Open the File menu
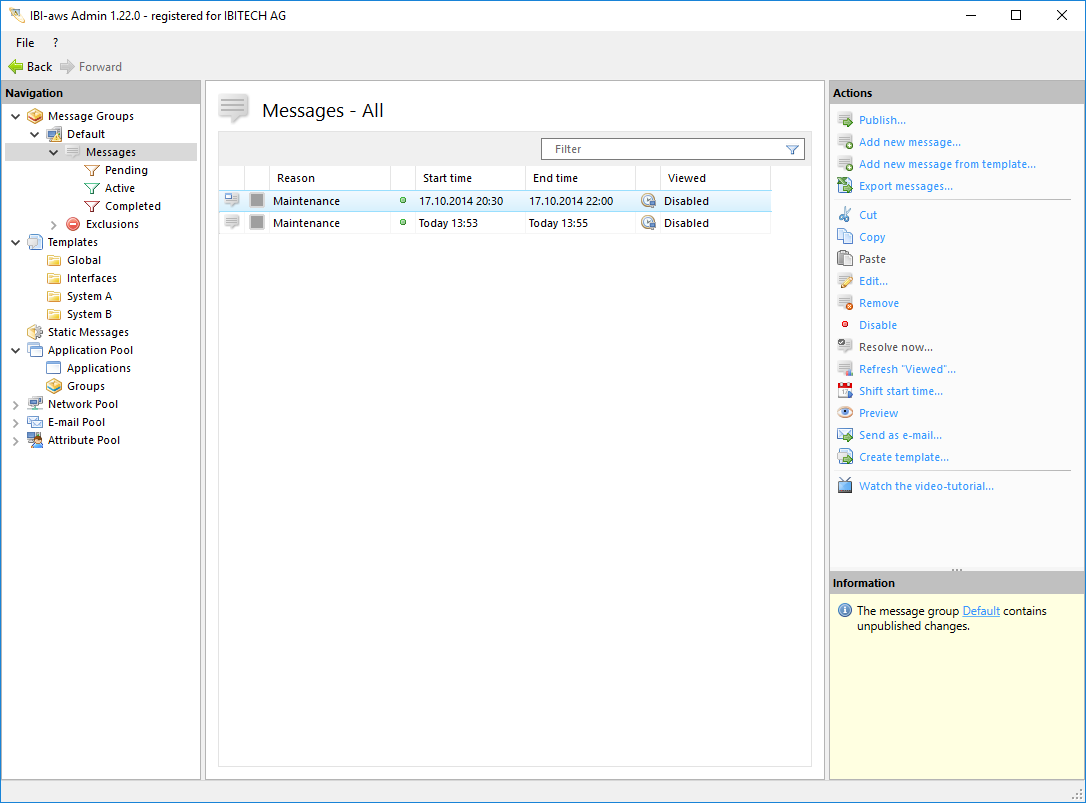The height and width of the screenshot is (803, 1086). point(25,43)
